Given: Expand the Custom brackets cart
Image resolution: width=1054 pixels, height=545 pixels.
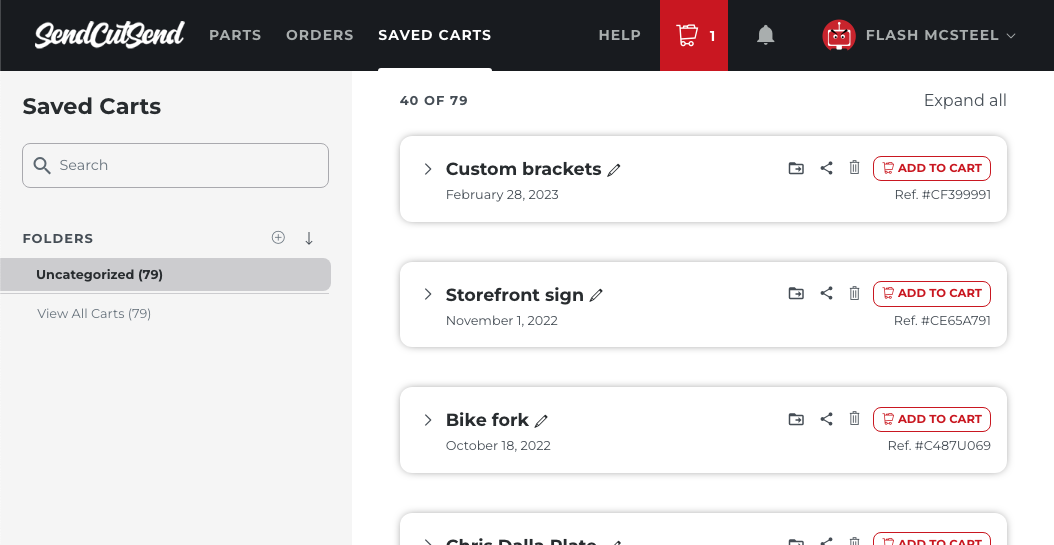Looking at the screenshot, I should point(427,169).
